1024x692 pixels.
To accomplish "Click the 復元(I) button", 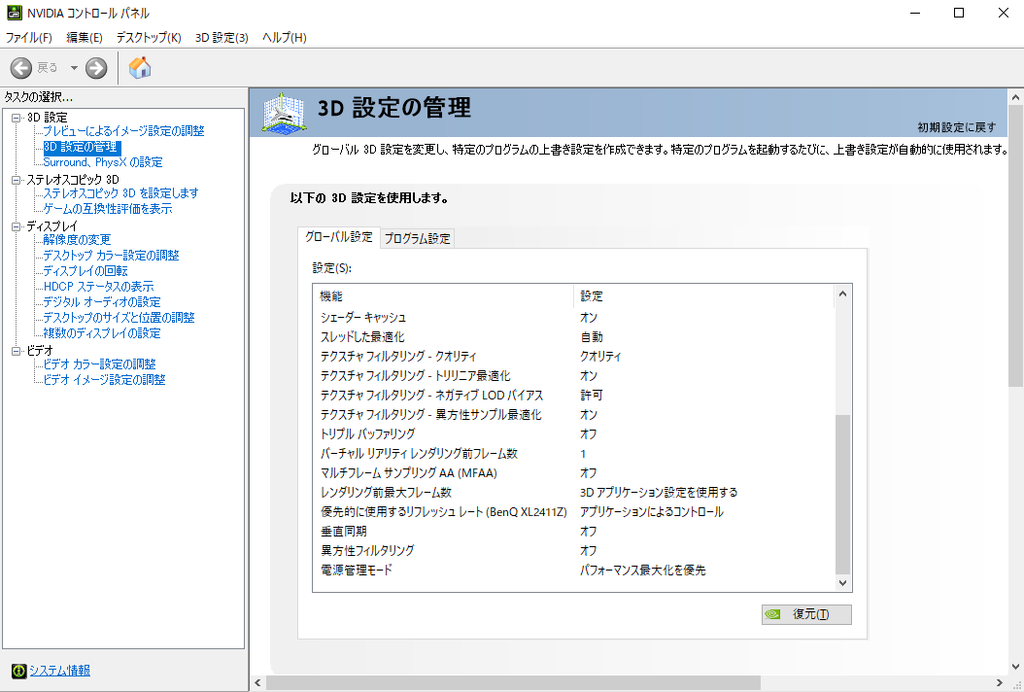I will (807, 614).
